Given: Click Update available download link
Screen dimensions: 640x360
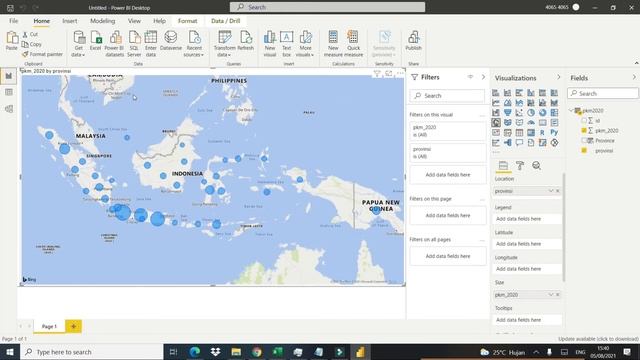Looking at the screenshot, I should 598,339.
